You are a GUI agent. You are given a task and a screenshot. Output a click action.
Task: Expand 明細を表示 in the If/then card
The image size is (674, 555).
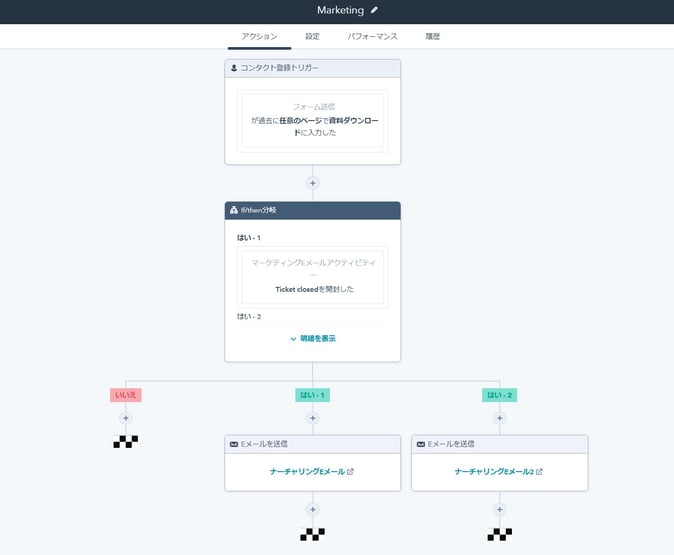point(312,339)
